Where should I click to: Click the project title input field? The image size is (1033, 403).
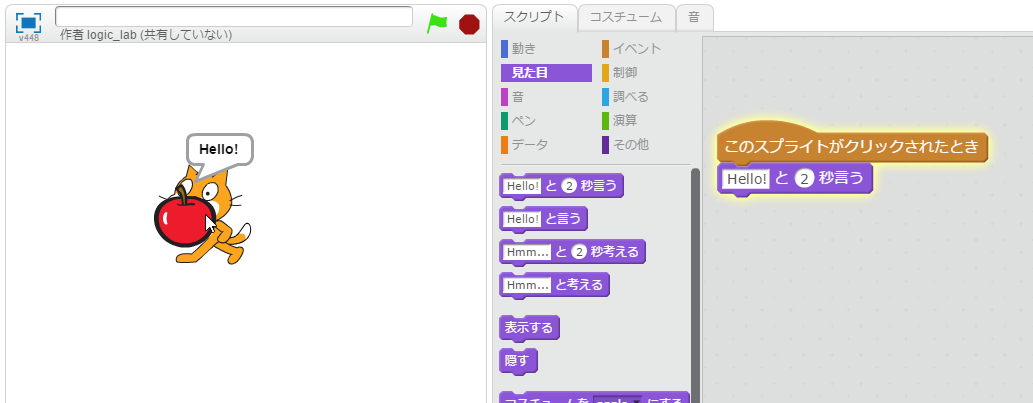tap(234, 16)
